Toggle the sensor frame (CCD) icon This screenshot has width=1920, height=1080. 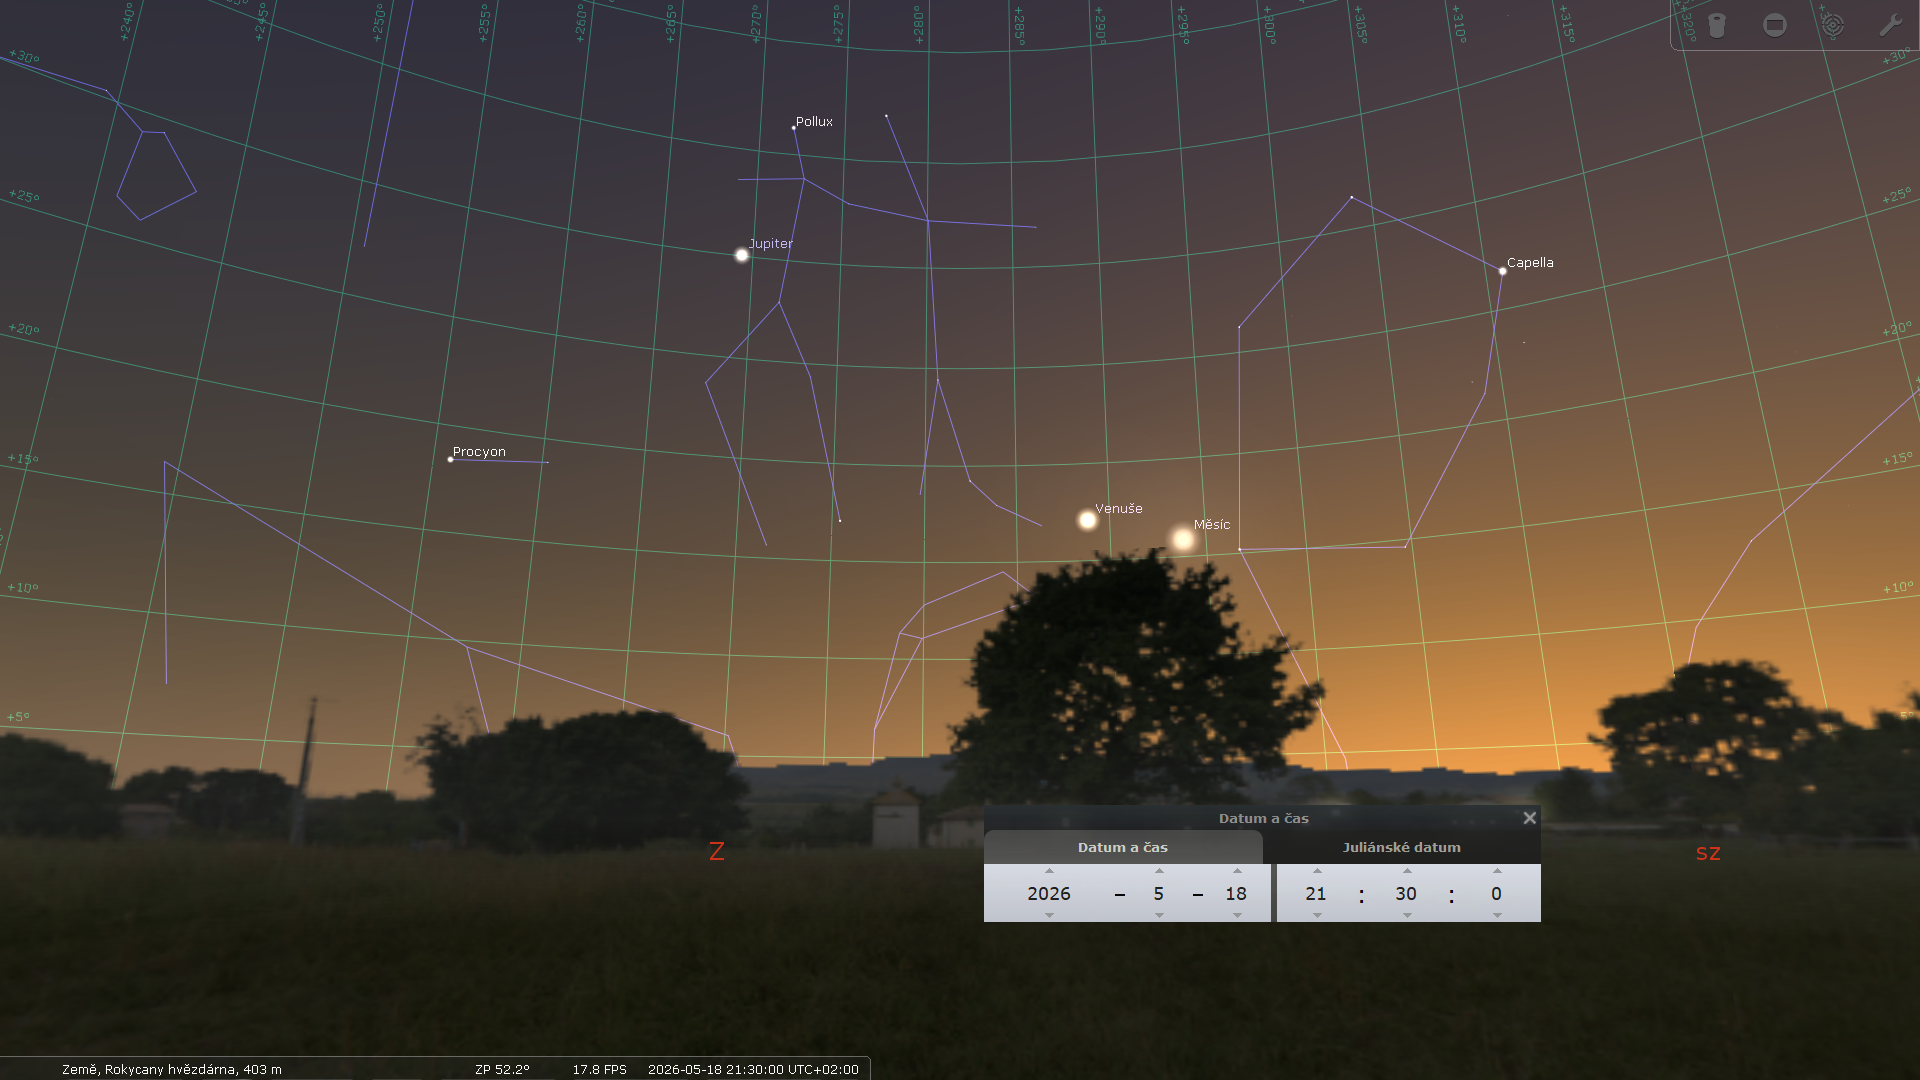(x=1775, y=25)
